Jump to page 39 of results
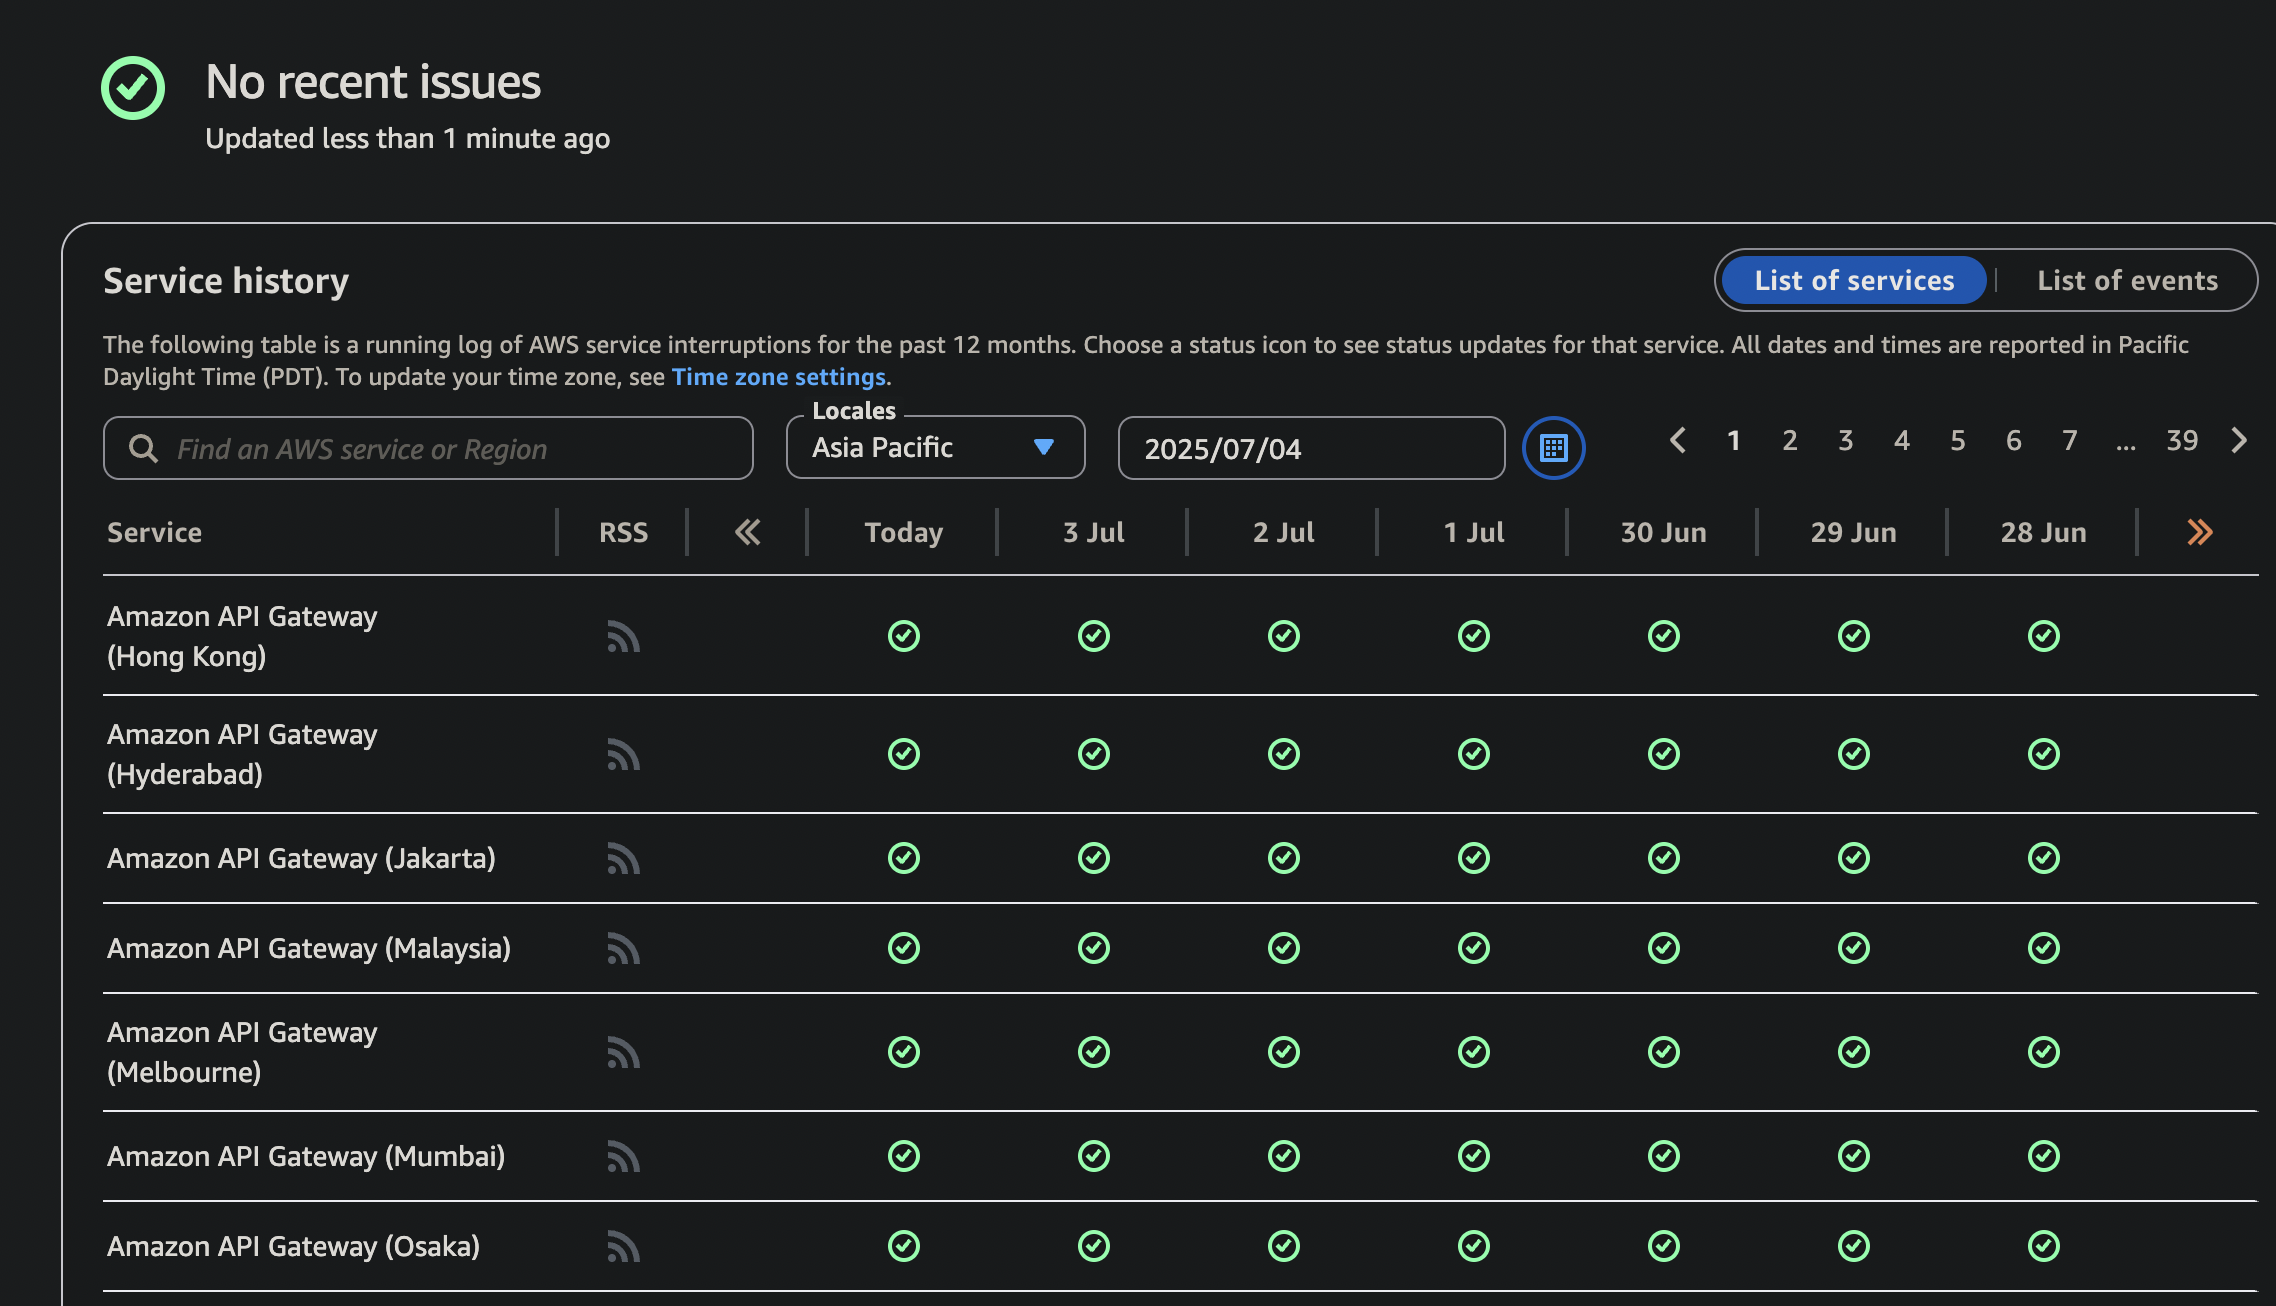This screenshot has width=2276, height=1306. 2182,441
